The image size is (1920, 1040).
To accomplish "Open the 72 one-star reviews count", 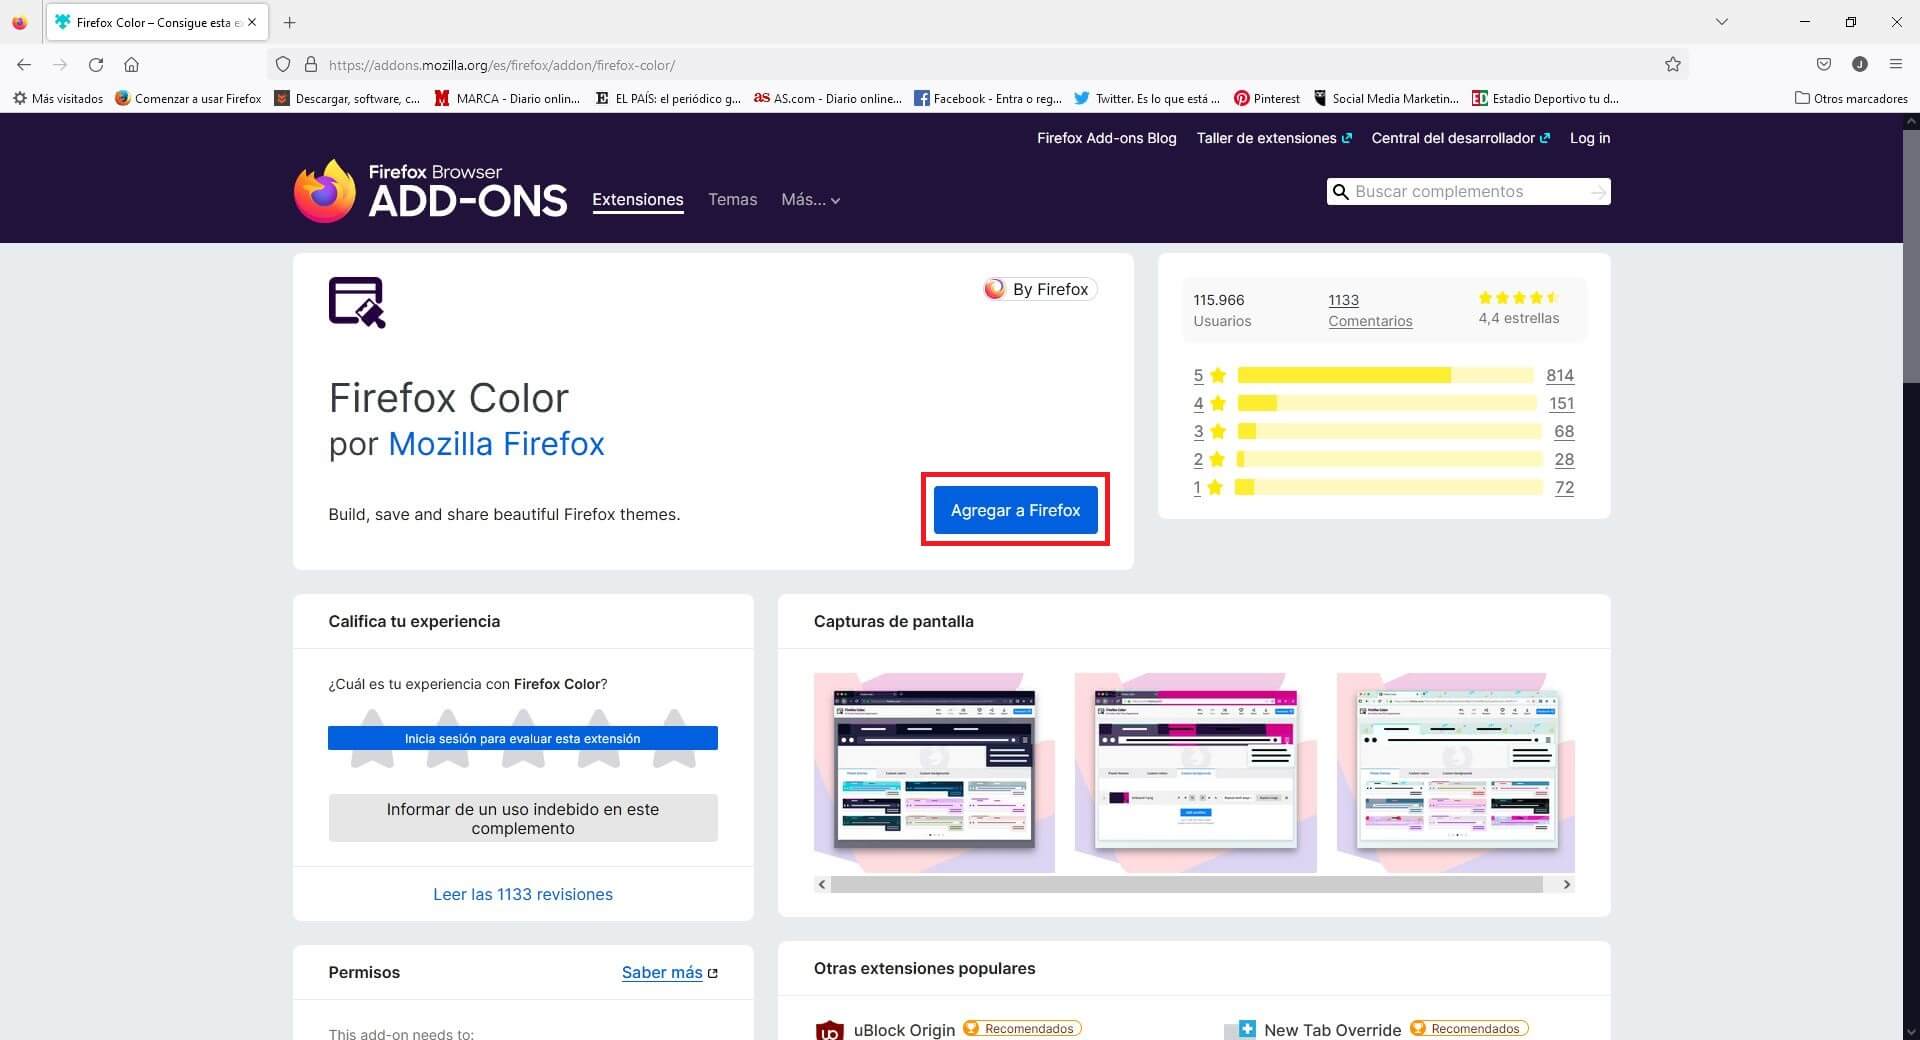I will click(x=1564, y=487).
